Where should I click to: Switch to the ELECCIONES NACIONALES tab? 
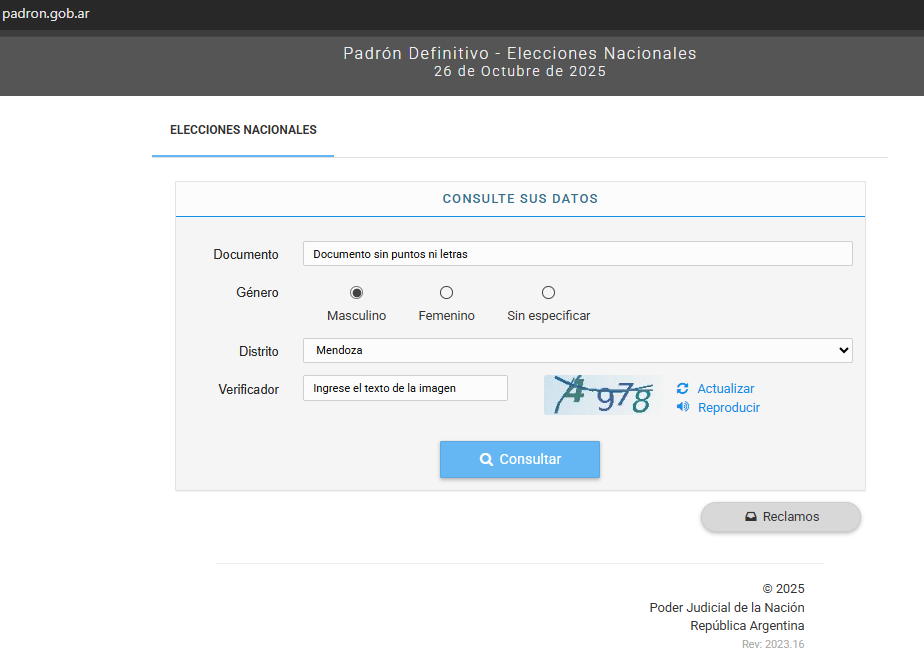point(243,131)
